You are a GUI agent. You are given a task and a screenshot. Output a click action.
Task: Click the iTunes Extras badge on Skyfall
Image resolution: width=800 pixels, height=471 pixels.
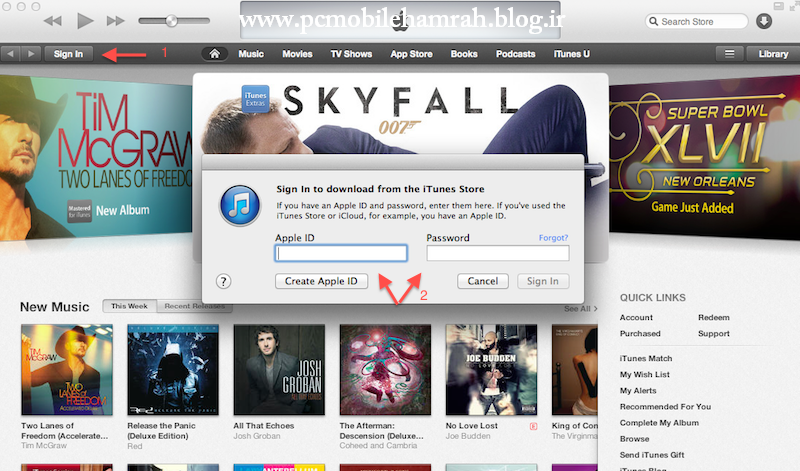click(x=255, y=98)
